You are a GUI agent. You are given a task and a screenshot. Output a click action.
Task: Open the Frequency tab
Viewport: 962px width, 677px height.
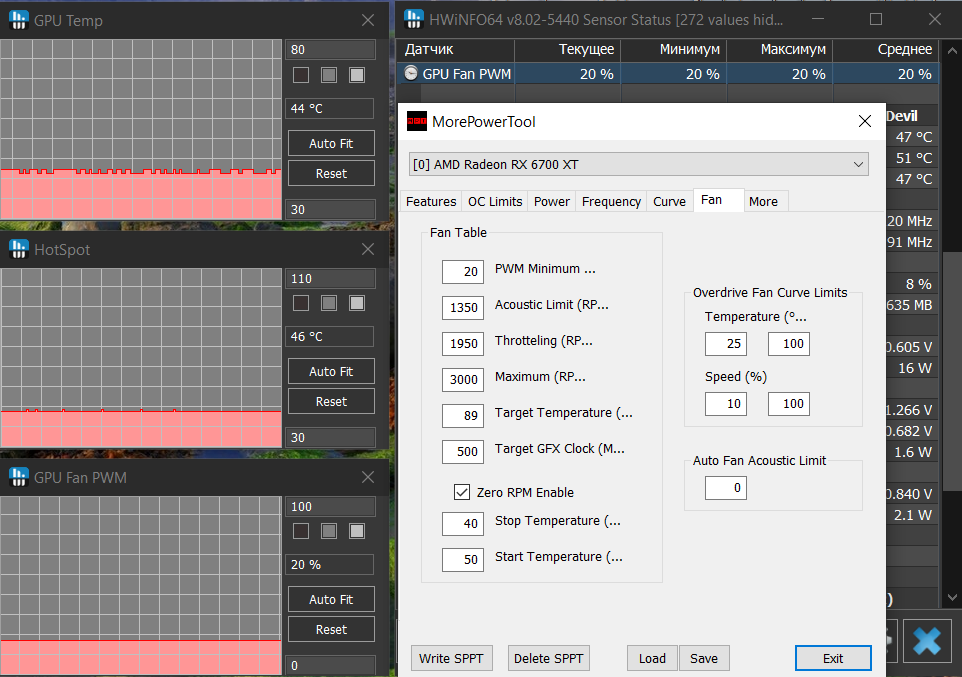611,201
